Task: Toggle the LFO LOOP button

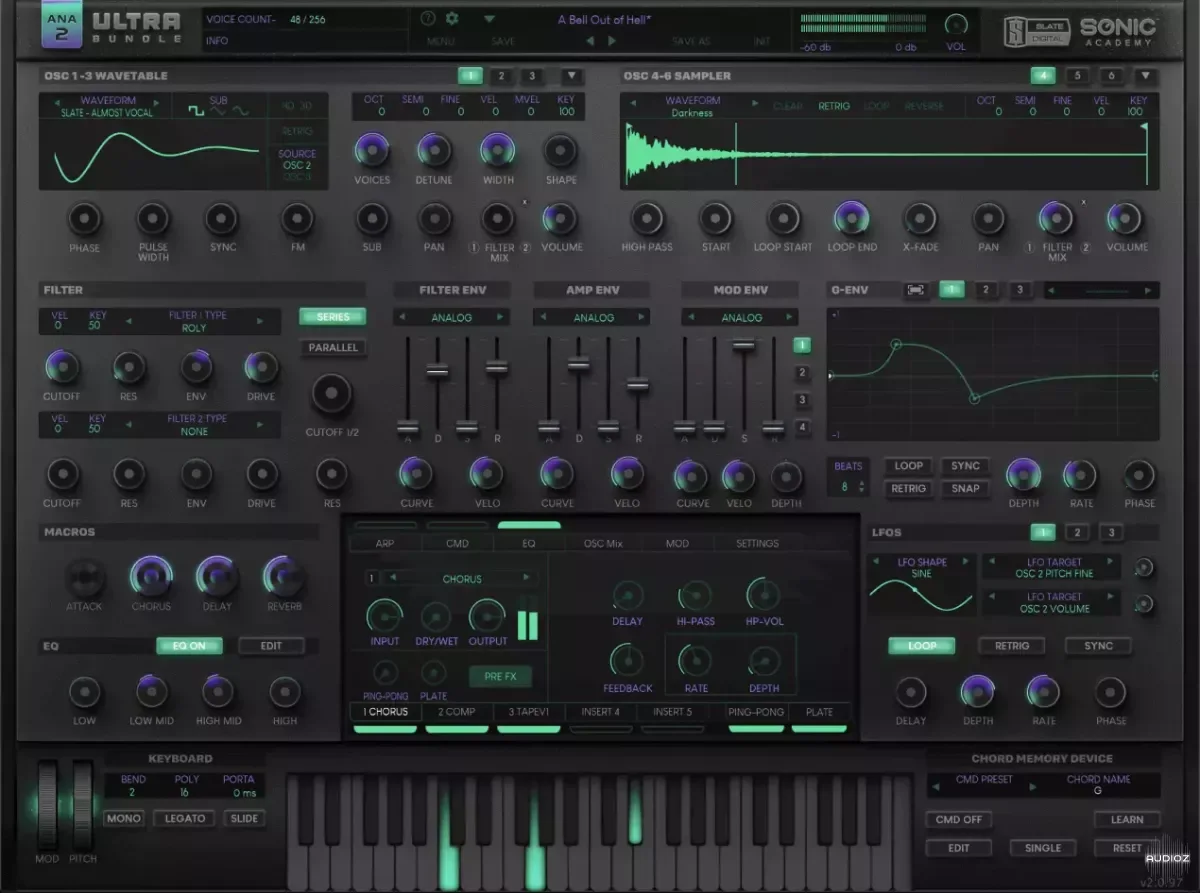Action: [x=922, y=646]
